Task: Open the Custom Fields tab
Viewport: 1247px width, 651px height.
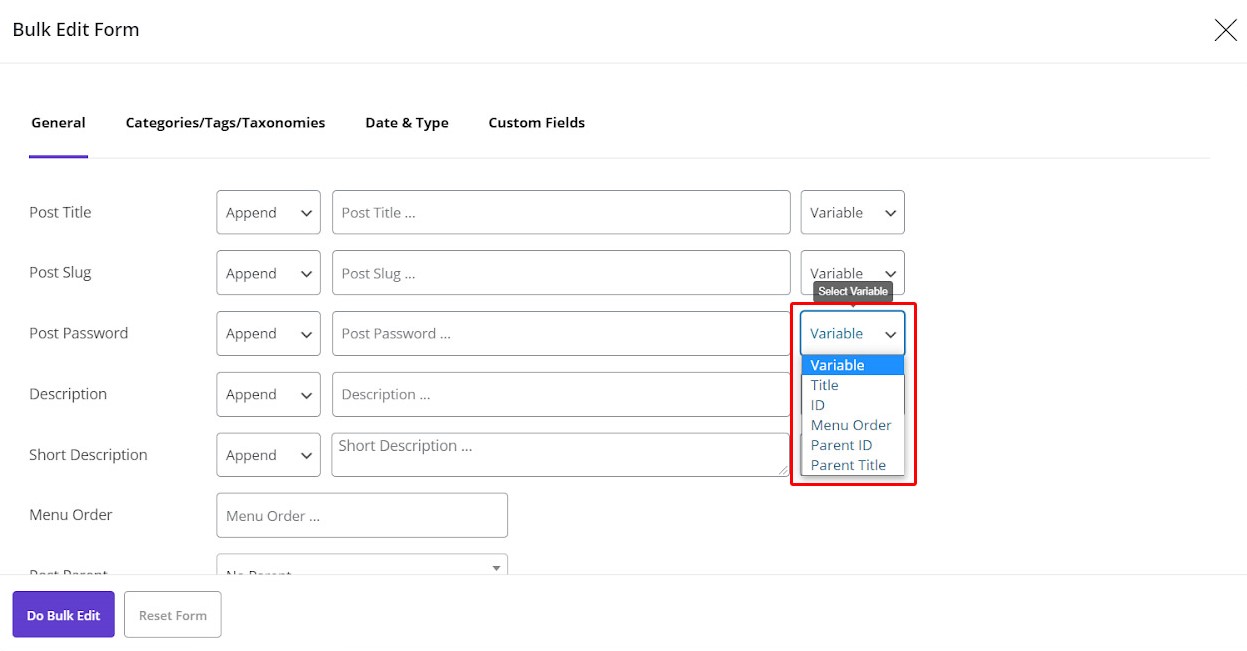Action: (537, 123)
